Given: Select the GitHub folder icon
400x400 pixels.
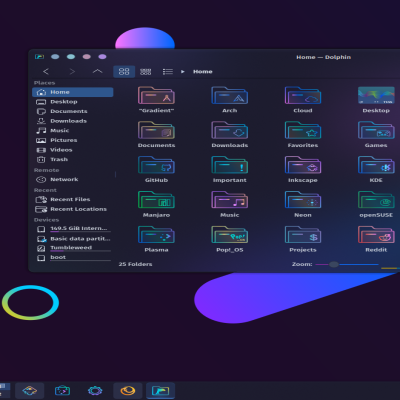Looking at the screenshot, I should pyautogui.click(x=156, y=165).
